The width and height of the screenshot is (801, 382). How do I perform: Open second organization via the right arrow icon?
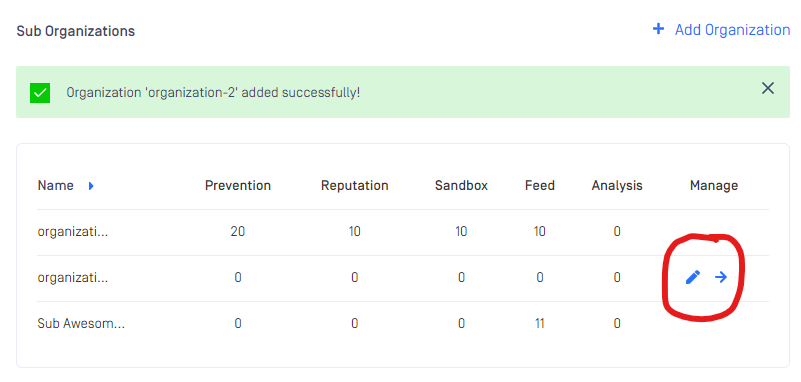(x=721, y=277)
